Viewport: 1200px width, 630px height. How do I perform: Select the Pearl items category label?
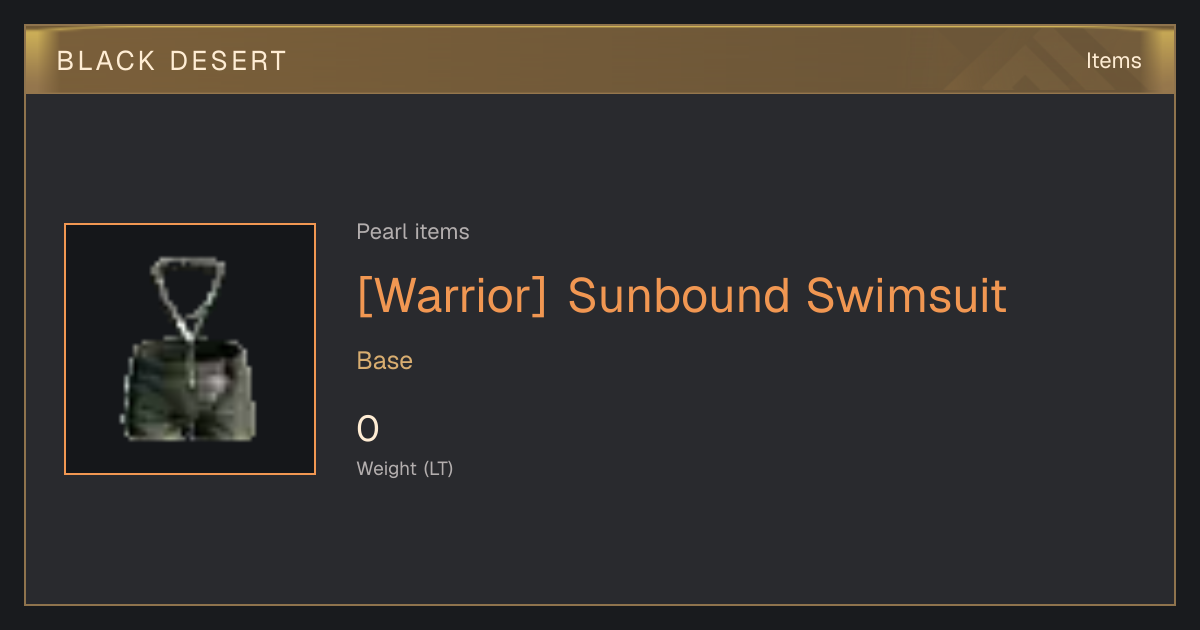[x=413, y=232]
